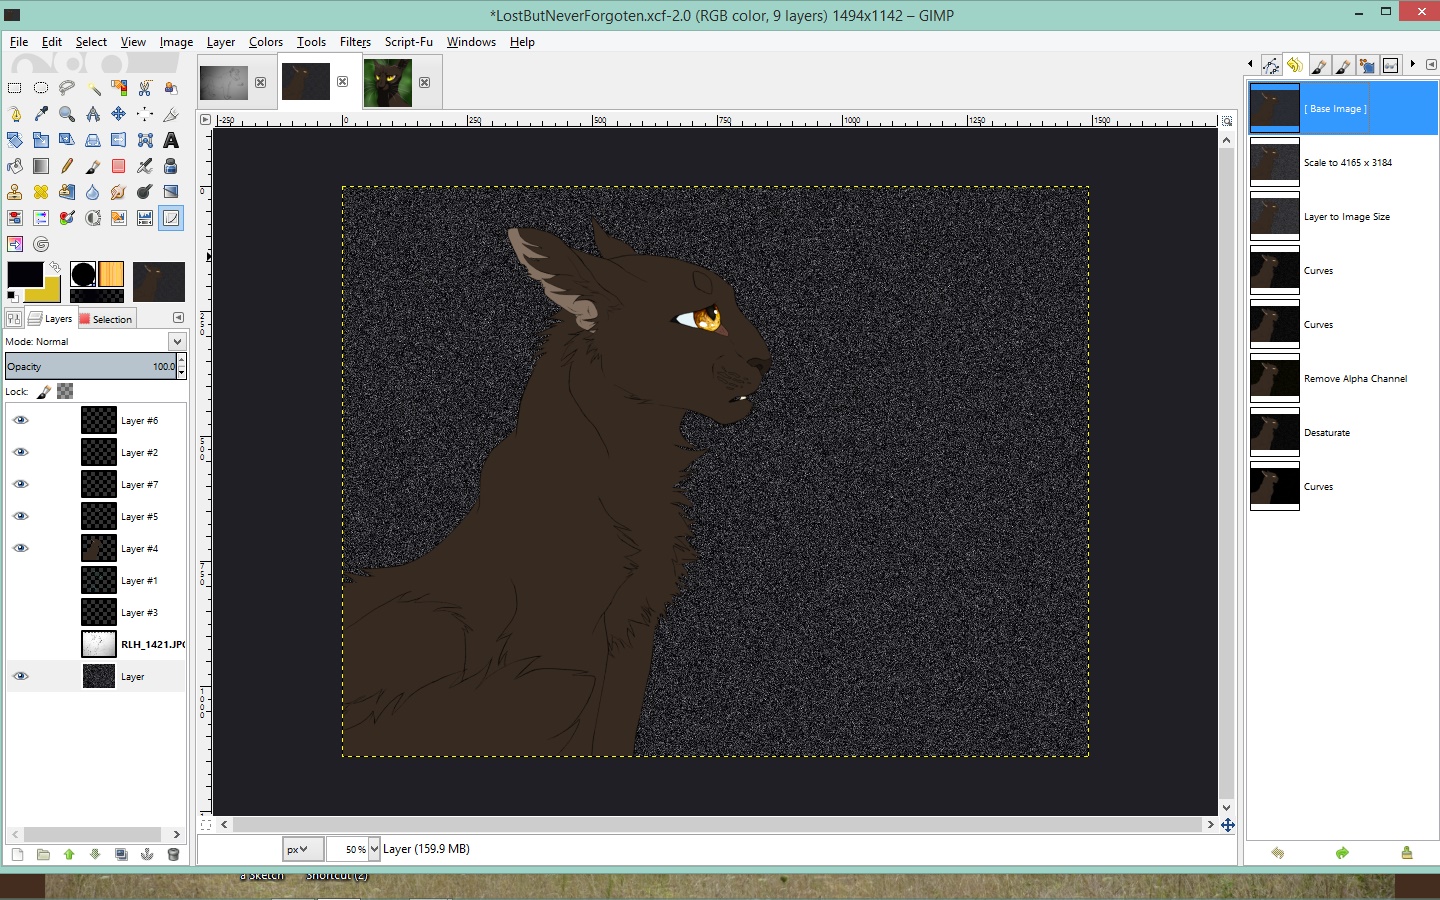This screenshot has height=900, width=1440.
Task: Open the Layer menu
Action: click(221, 42)
